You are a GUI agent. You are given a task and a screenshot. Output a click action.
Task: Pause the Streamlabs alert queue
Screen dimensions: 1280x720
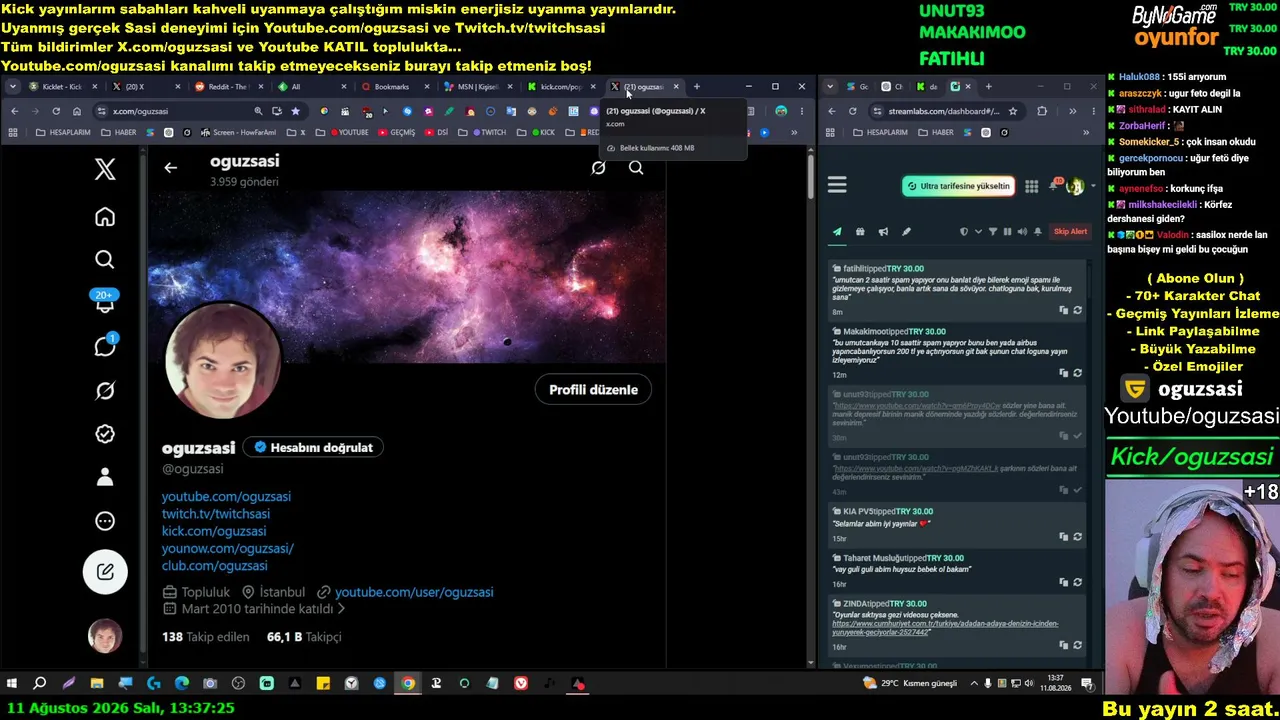[x=1007, y=232]
